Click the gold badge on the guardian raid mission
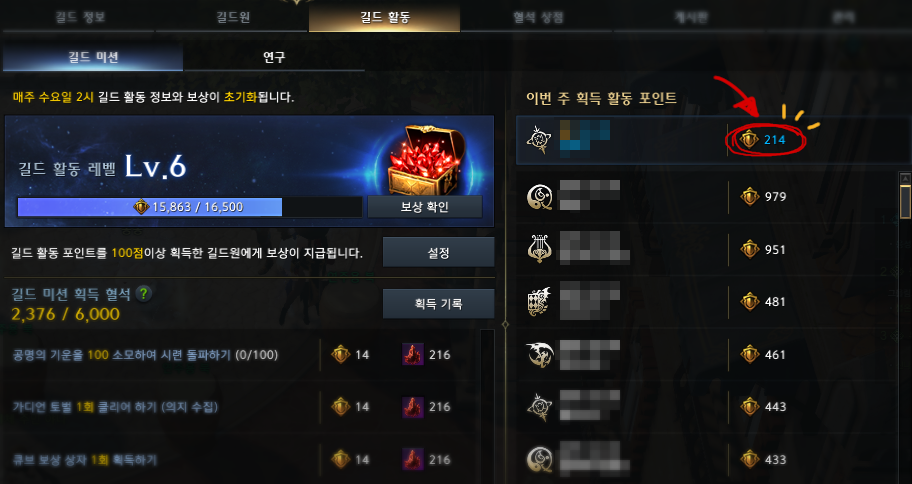Image resolution: width=912 pixels, height=484 pixels. coord(341,407)
